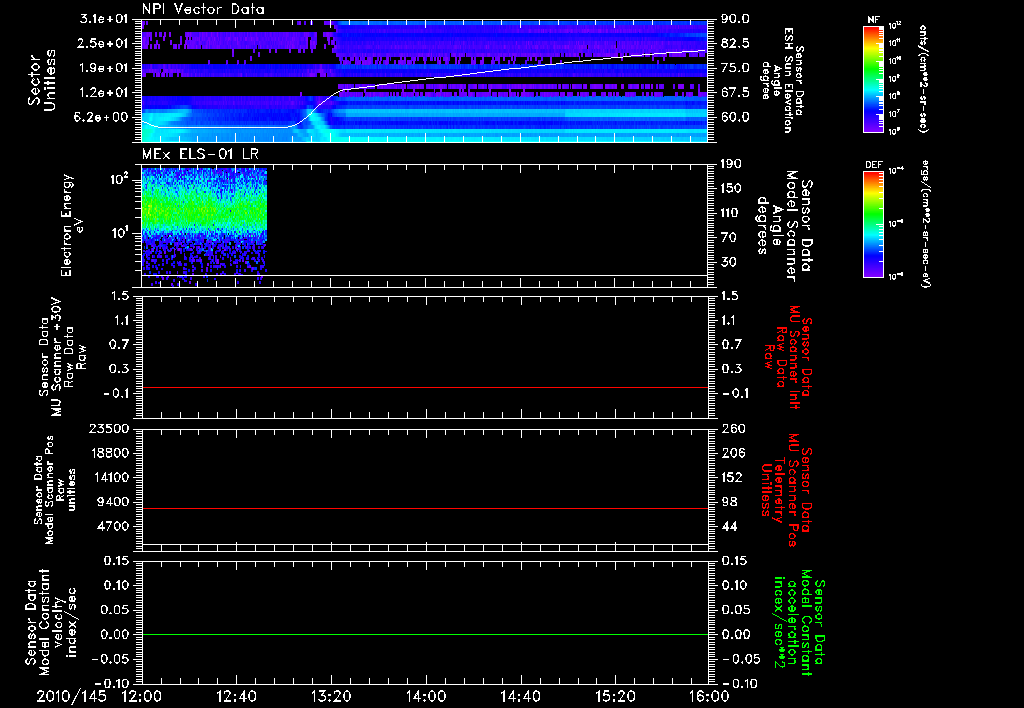Viewport: 1024px width, 708px height.
Task: Click the '110' scanner angle tick value
Action: click(731, 213)
